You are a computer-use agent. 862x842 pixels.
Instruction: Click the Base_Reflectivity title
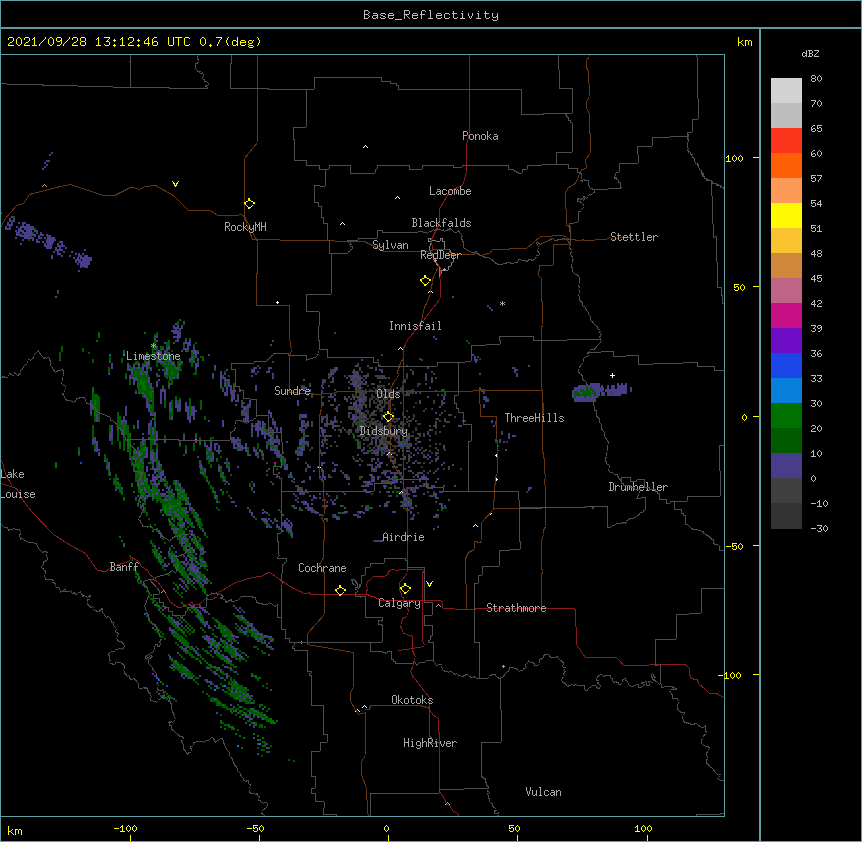click(431, 15)
